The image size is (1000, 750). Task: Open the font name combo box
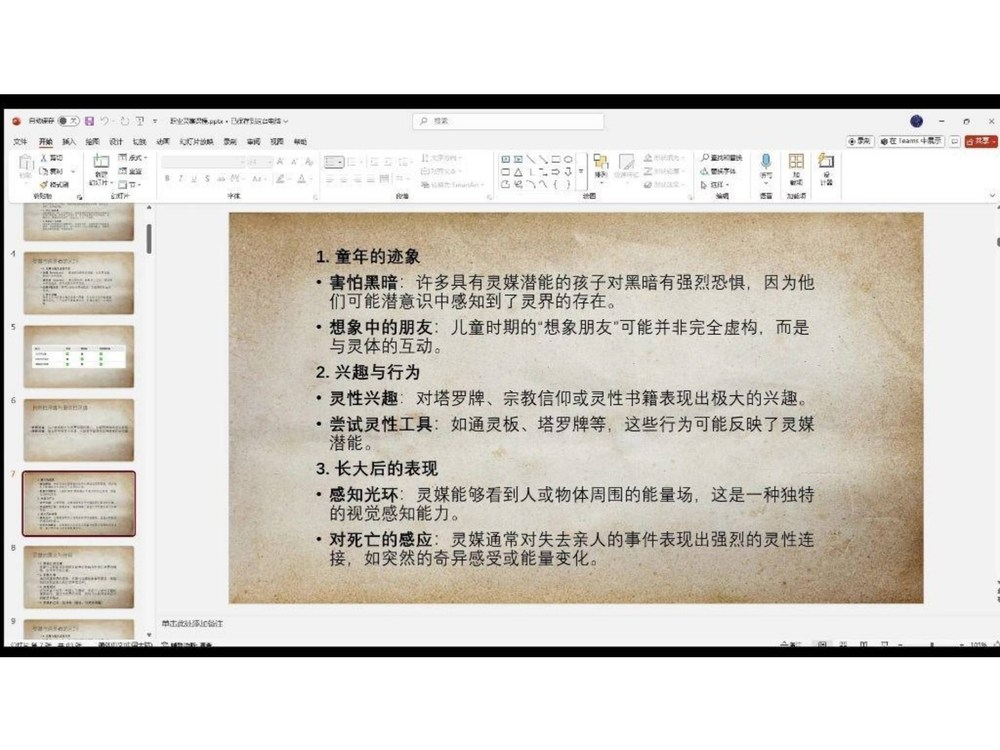203,162
